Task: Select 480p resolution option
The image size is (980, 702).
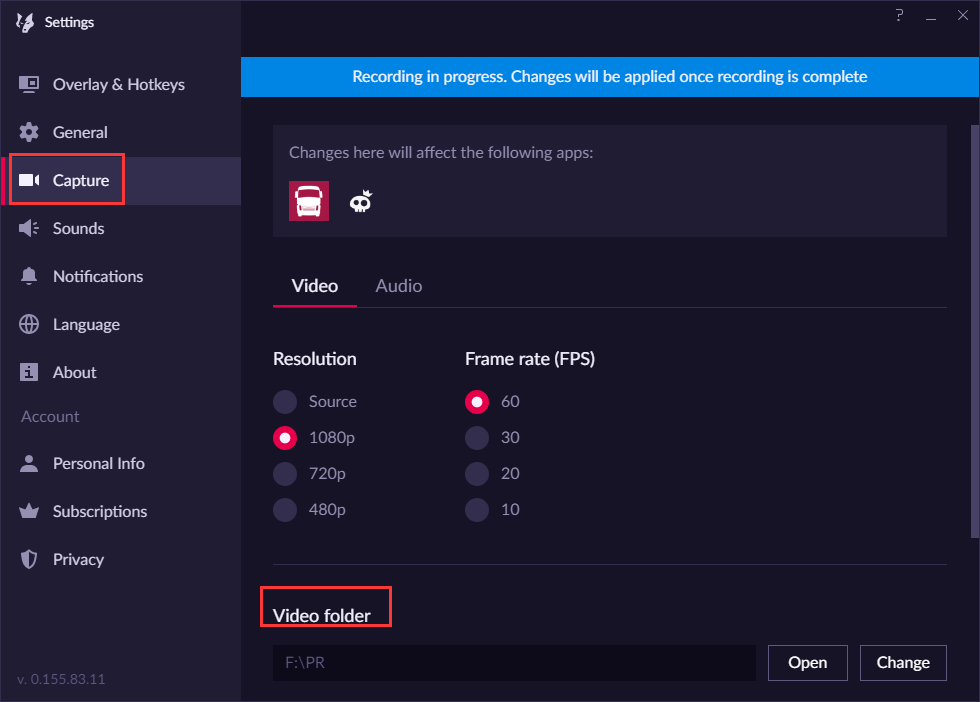Action: point(286,510)
